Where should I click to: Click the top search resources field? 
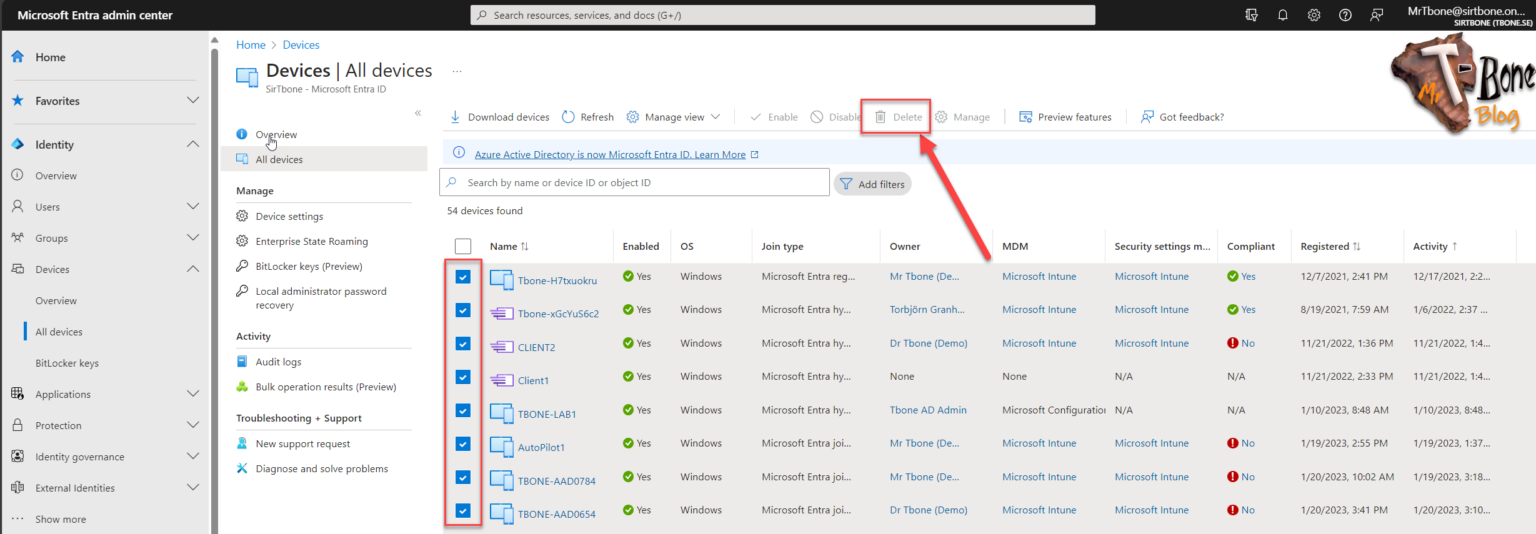click(783, 15)
